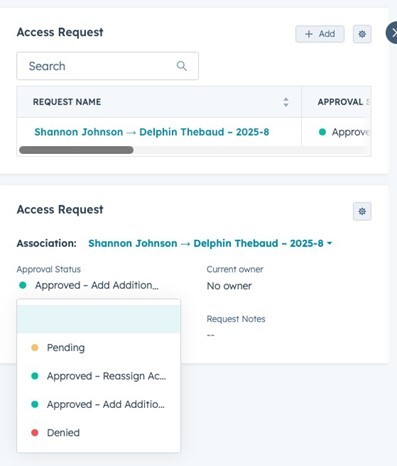Expand the Association record dropdown
Viewport: 397px width, 466px height.
210,243
